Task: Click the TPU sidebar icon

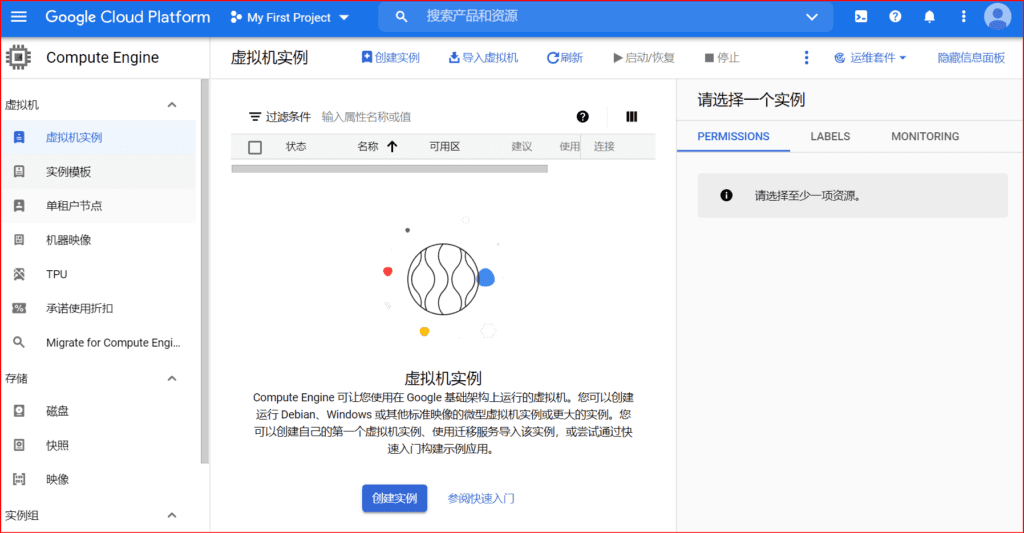Action: pos(19,274)
